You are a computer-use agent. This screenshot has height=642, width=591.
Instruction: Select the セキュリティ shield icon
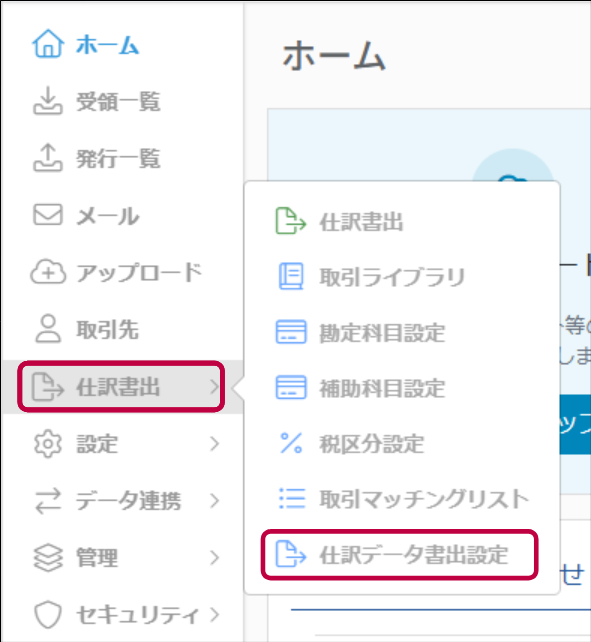click(48, 615)
